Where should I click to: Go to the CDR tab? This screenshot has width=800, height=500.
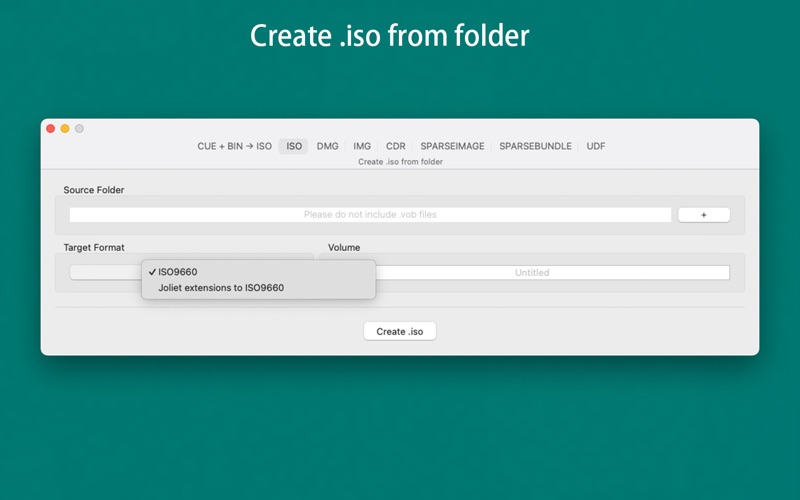(x=395, y=146)
